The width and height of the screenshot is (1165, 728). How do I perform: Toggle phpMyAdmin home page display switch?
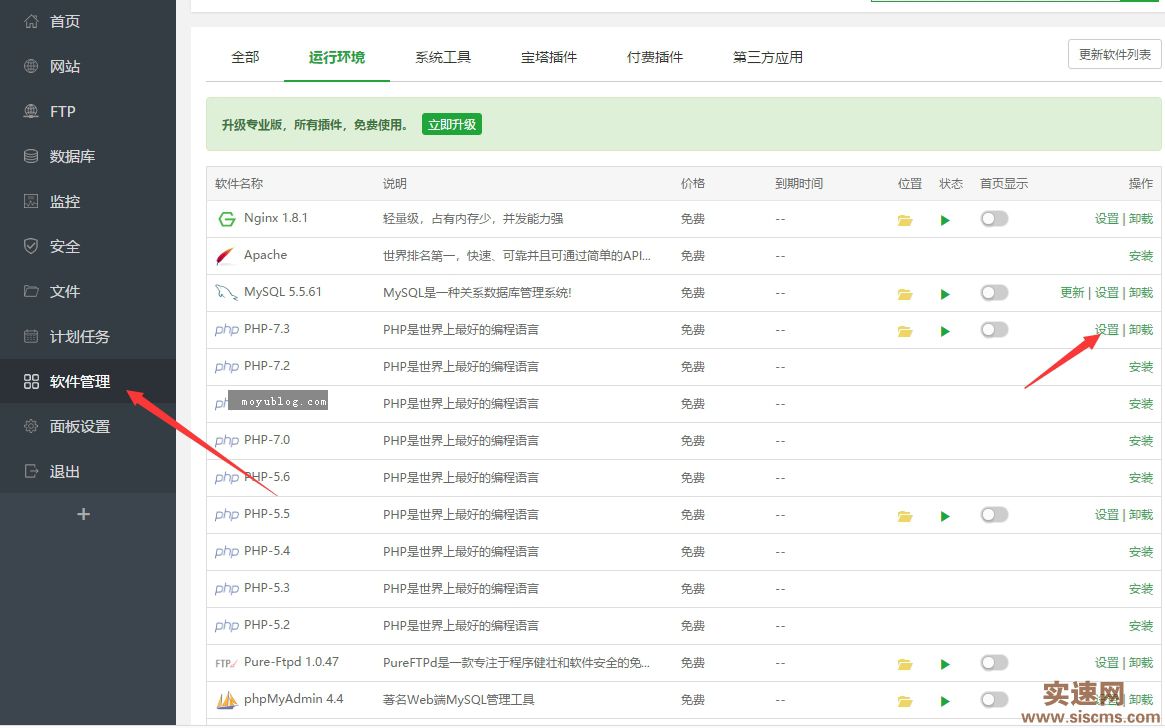pyautogui.click(x=994, y=700)
